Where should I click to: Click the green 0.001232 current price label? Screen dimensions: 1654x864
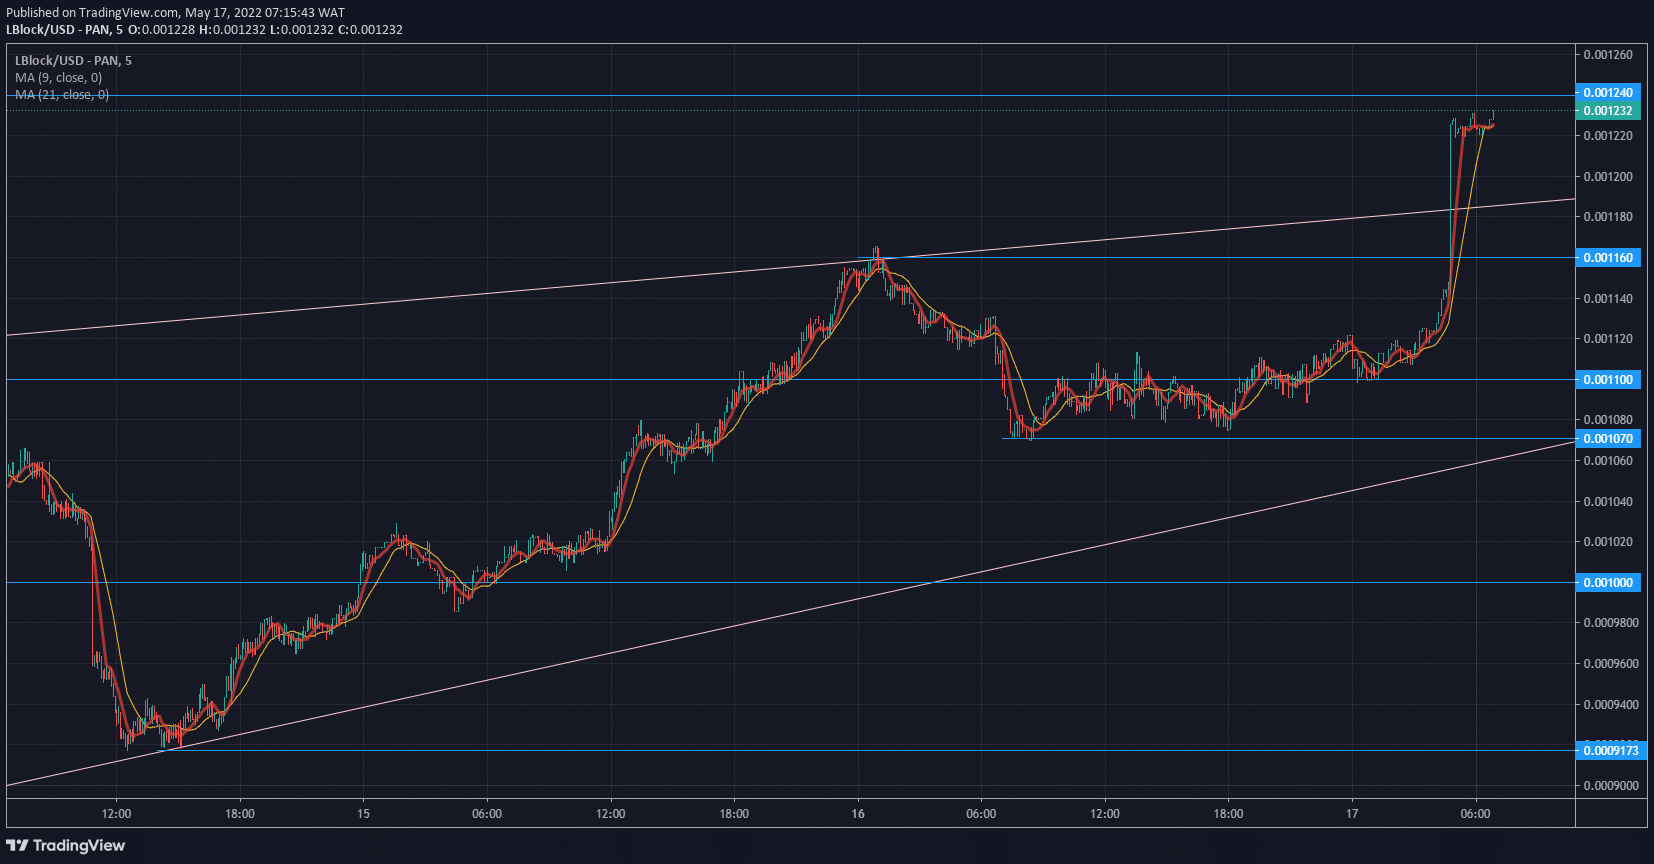(x=1608, y=111)
